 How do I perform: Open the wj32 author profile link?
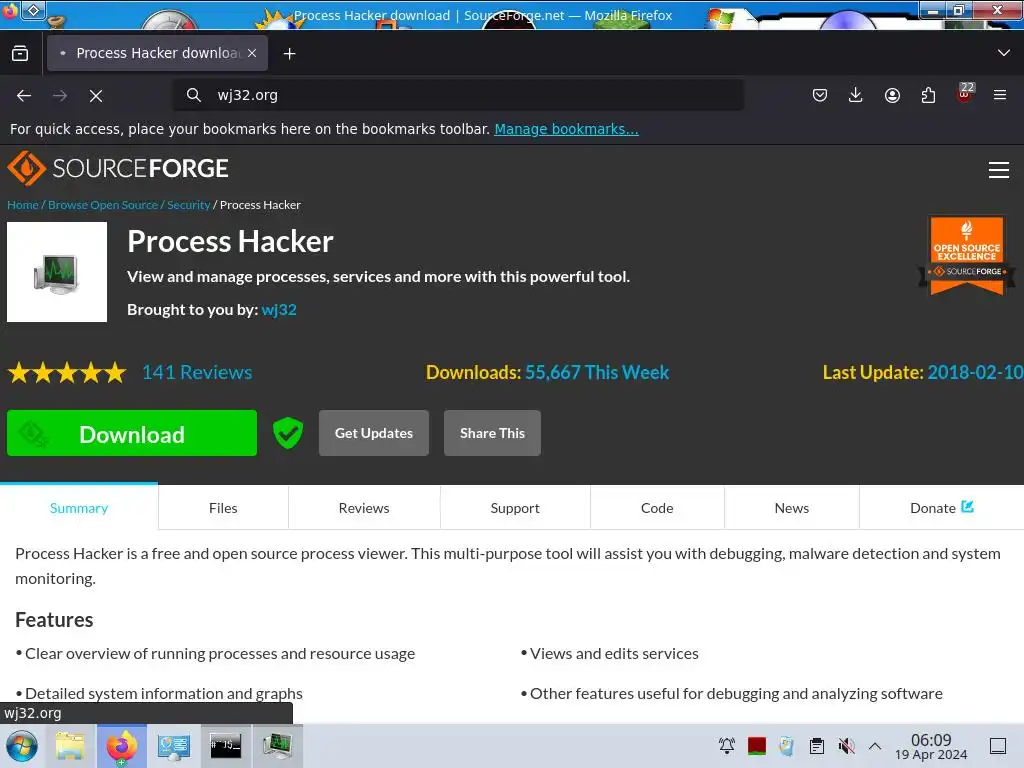279,310
